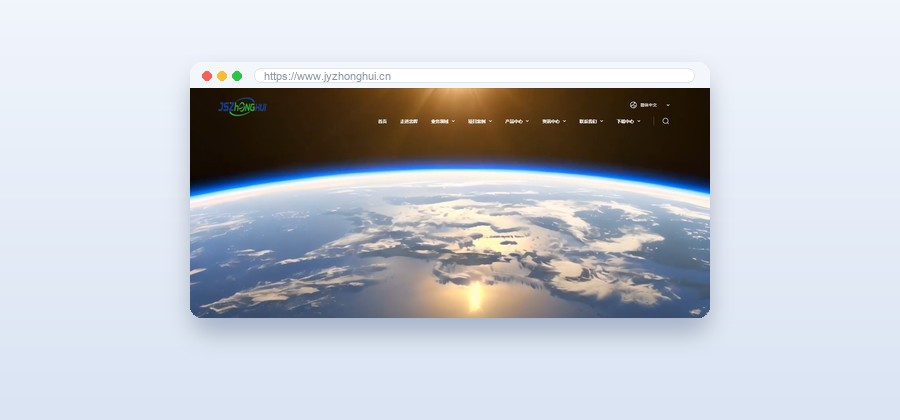The width and height of the screenshot is (900, 420).
Task: Open the 简体中文 language selector
Action: (x=650, y=105)
